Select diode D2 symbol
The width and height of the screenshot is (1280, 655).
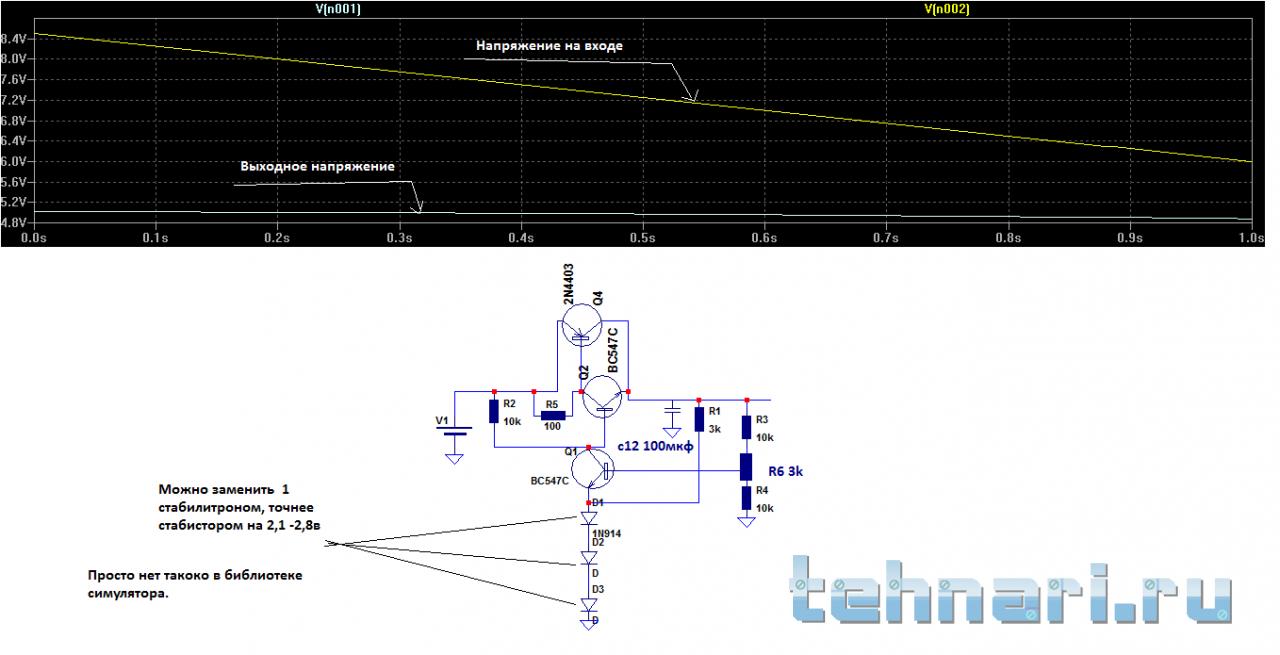point(591,558)
